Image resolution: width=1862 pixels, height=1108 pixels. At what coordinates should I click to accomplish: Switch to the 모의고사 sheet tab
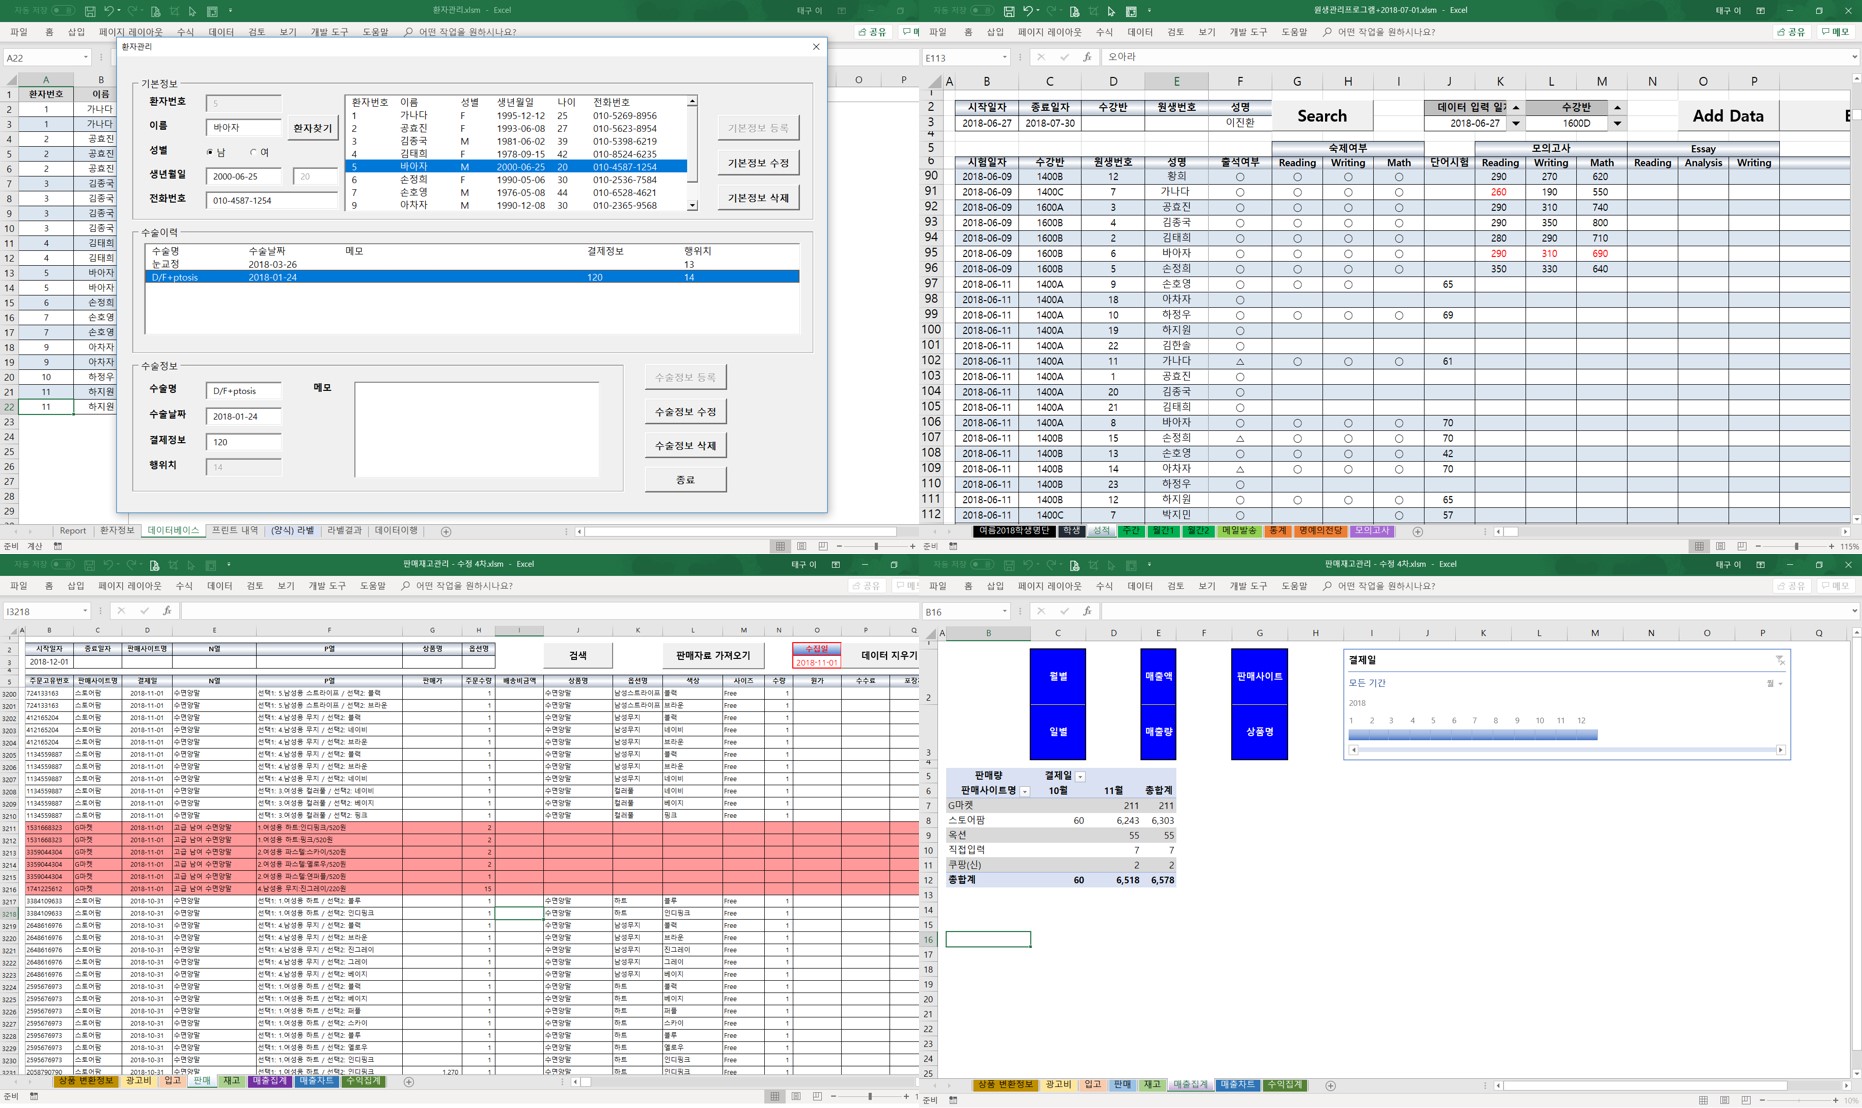click(1371, 532)
